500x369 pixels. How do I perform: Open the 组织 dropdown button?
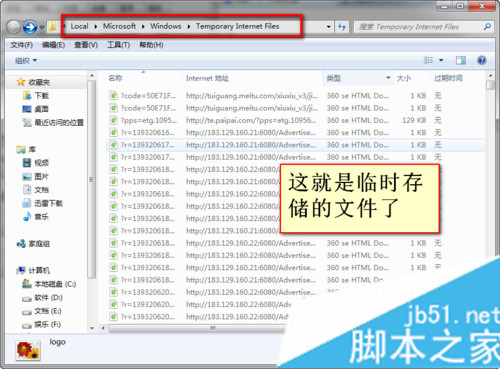[26, 61]
